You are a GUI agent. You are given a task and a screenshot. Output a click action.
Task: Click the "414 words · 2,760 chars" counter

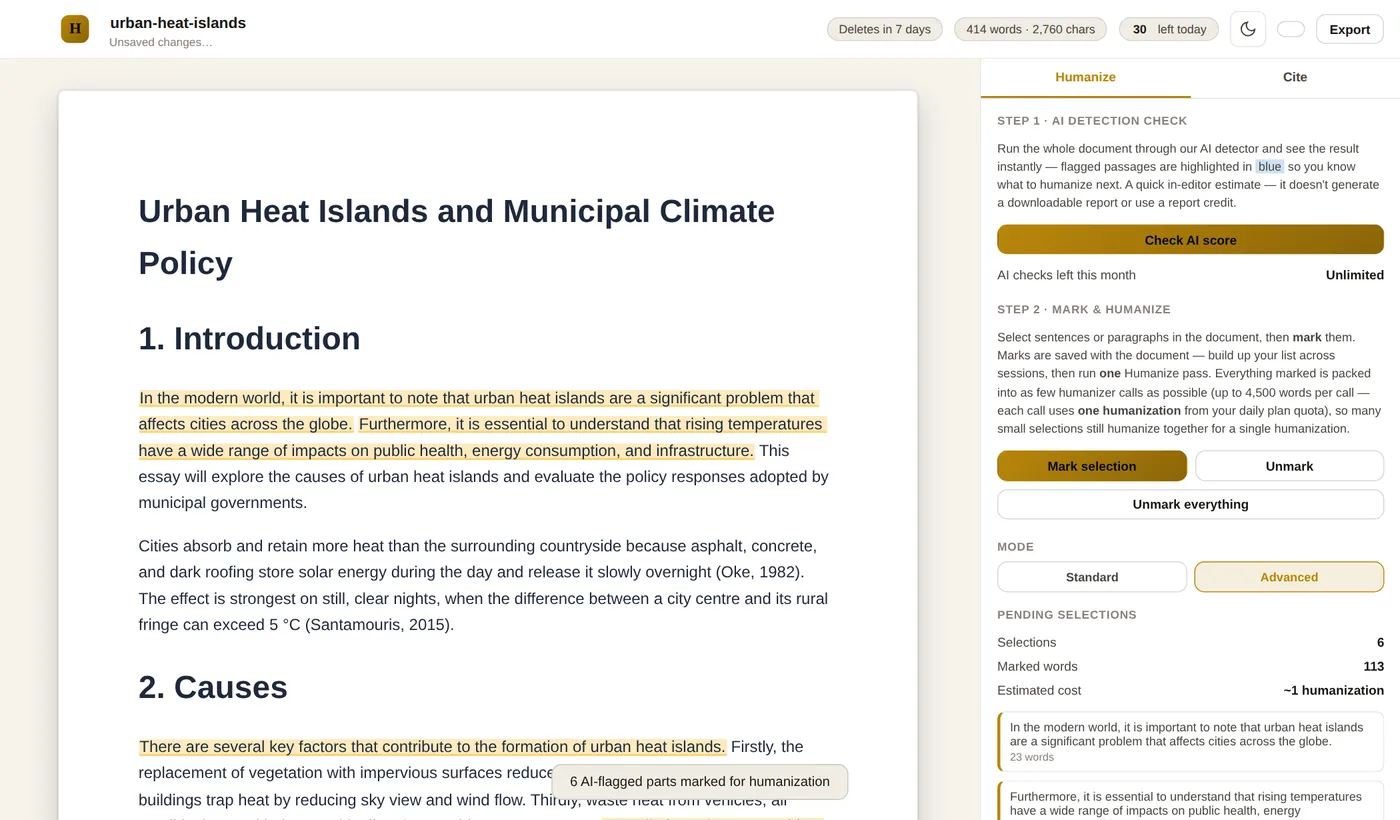click(x=1030, y=29)
